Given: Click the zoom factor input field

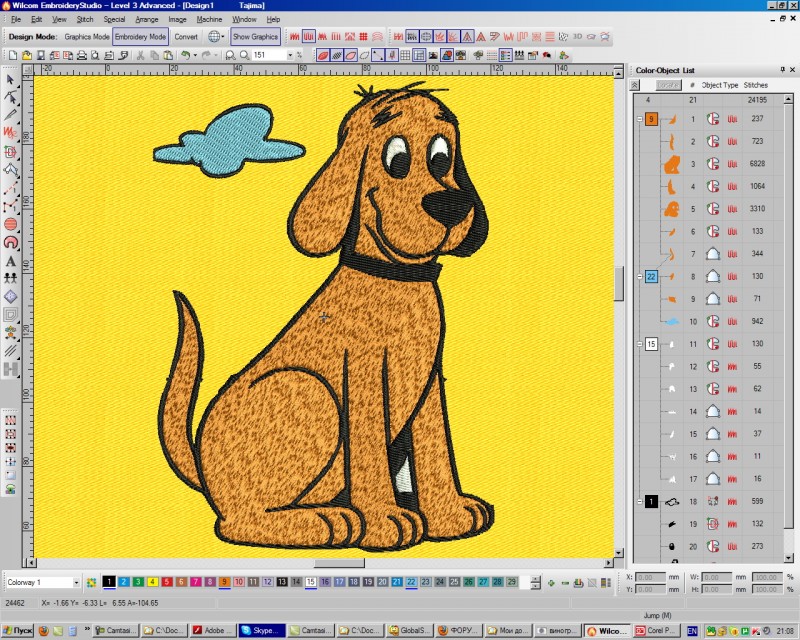Looking at the screenshot, I should pos(269,55).
